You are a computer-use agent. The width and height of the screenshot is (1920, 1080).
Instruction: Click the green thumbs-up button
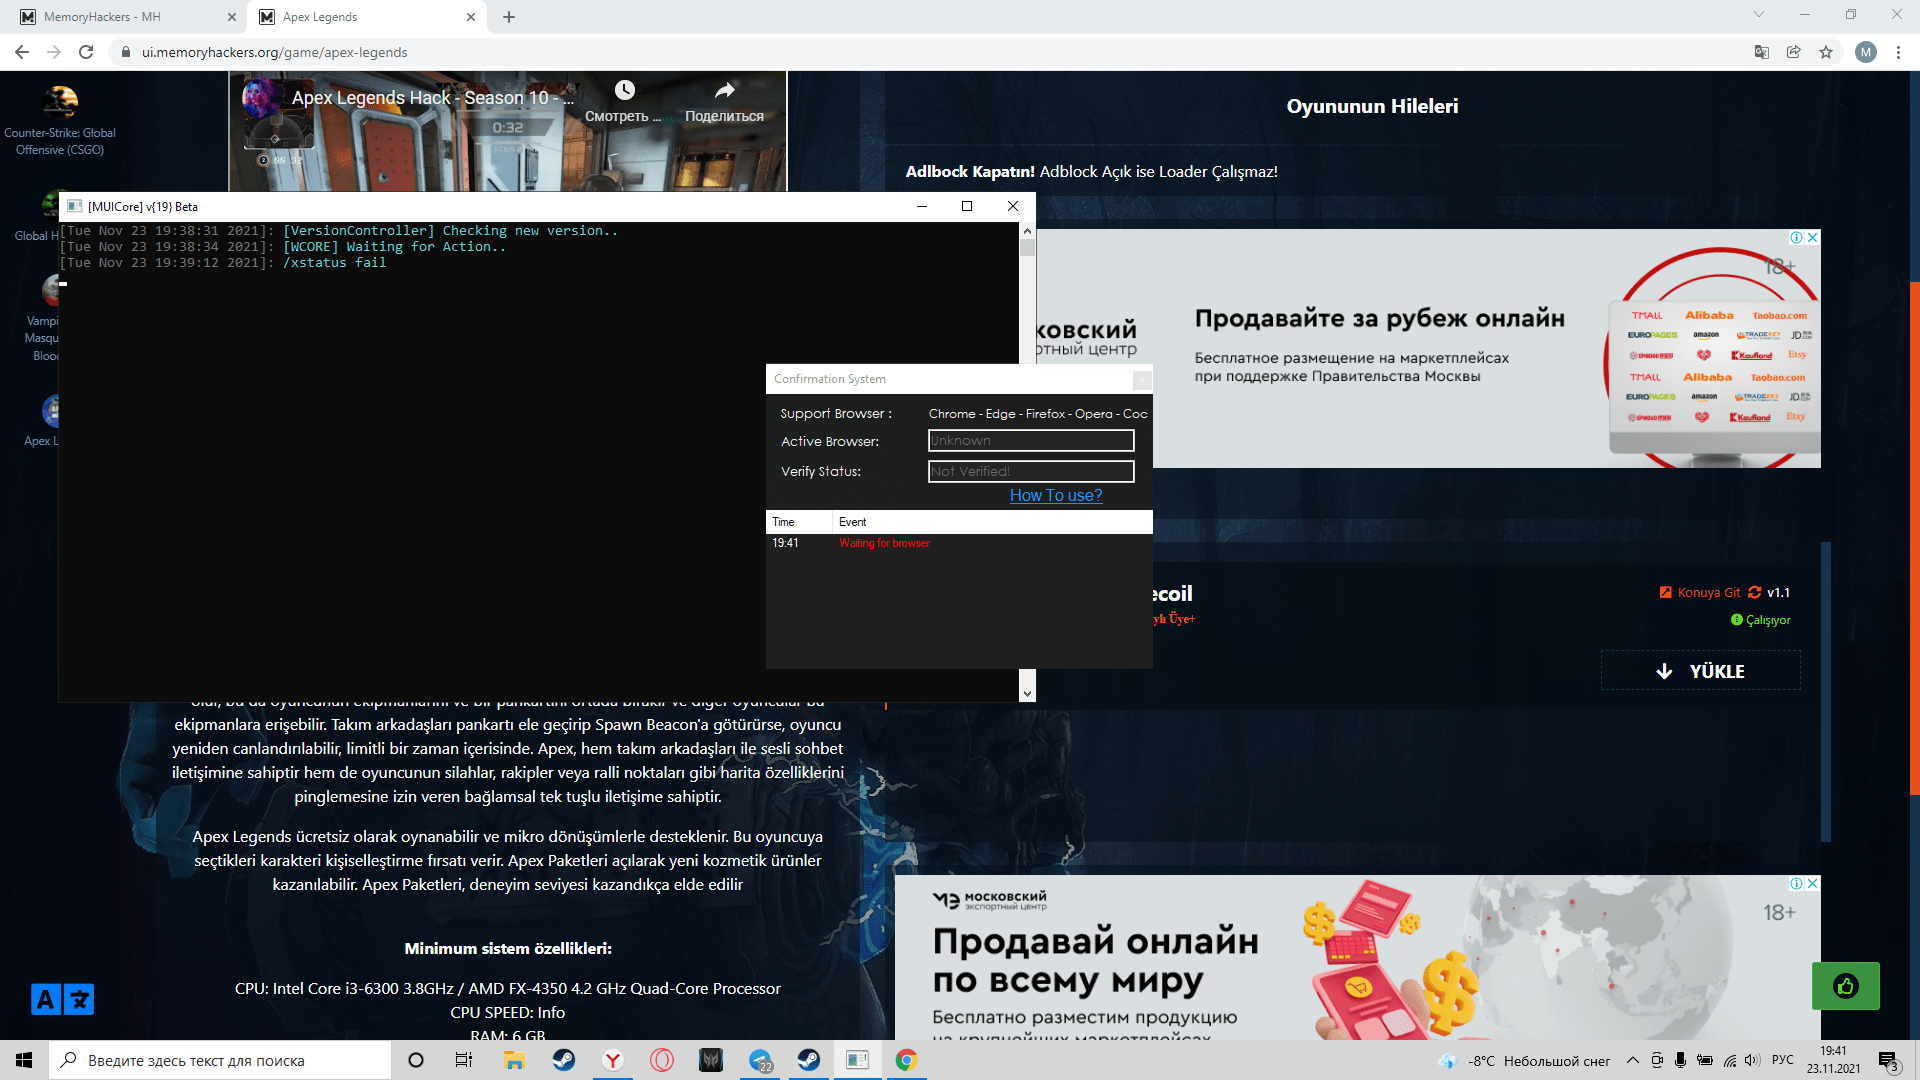[x=1845, y=986]
